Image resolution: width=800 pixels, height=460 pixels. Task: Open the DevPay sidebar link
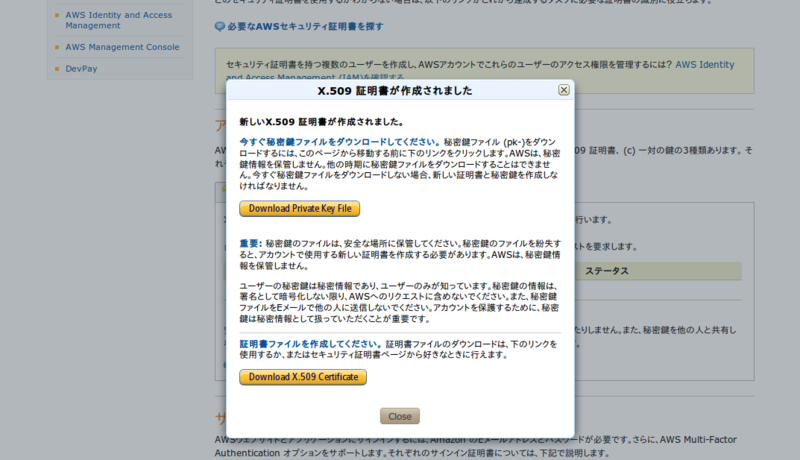tap(81, 69)
